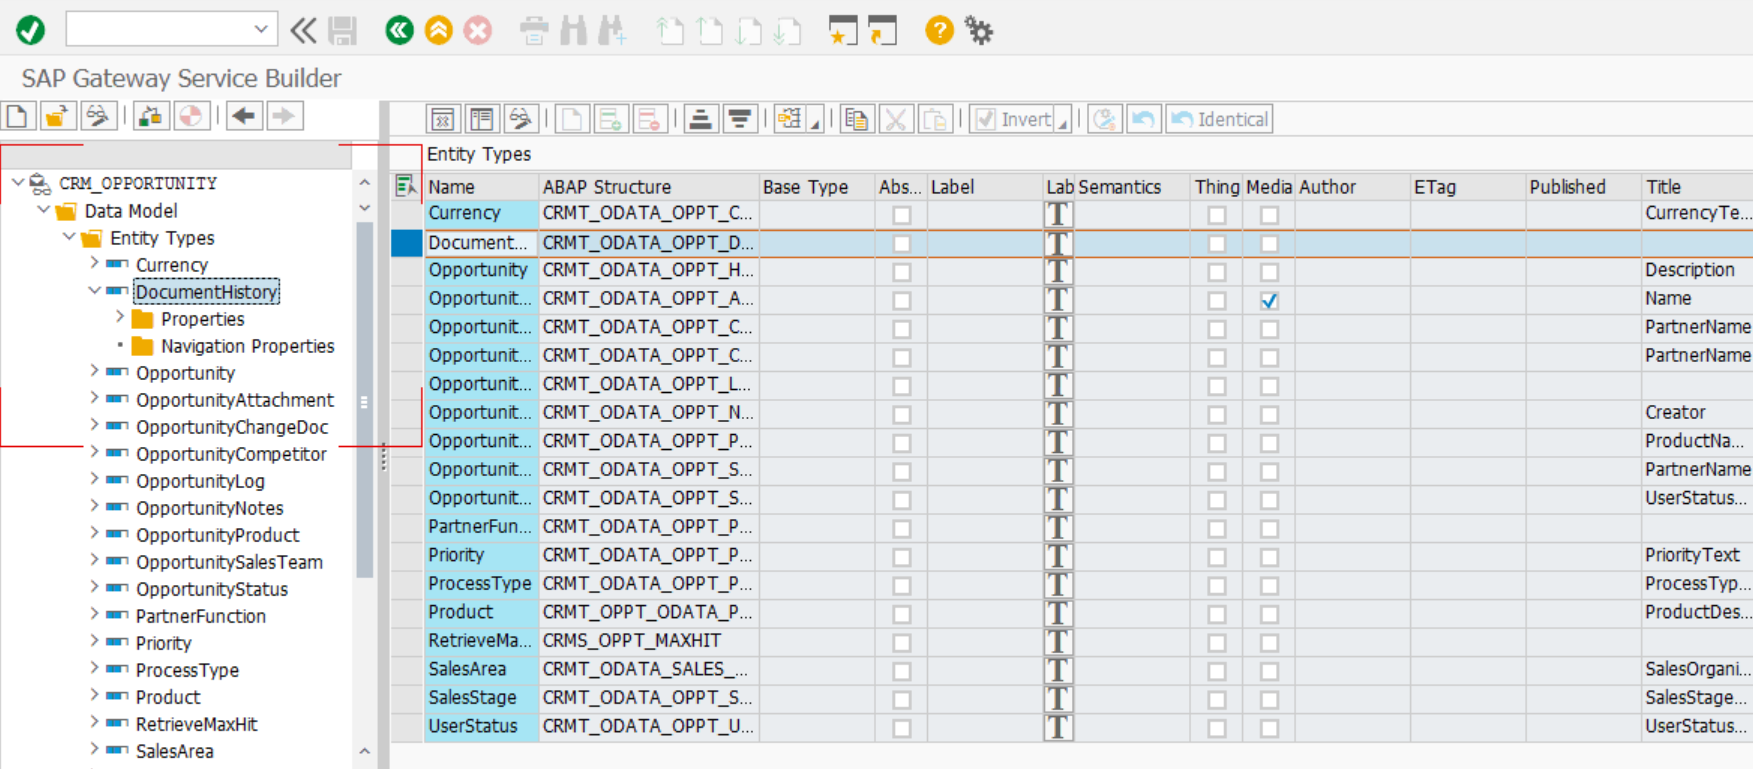Toggle Display/Change glasses icon in left toolbar
This screenshot has height=769, width=1753.
[x=97, y=116]
